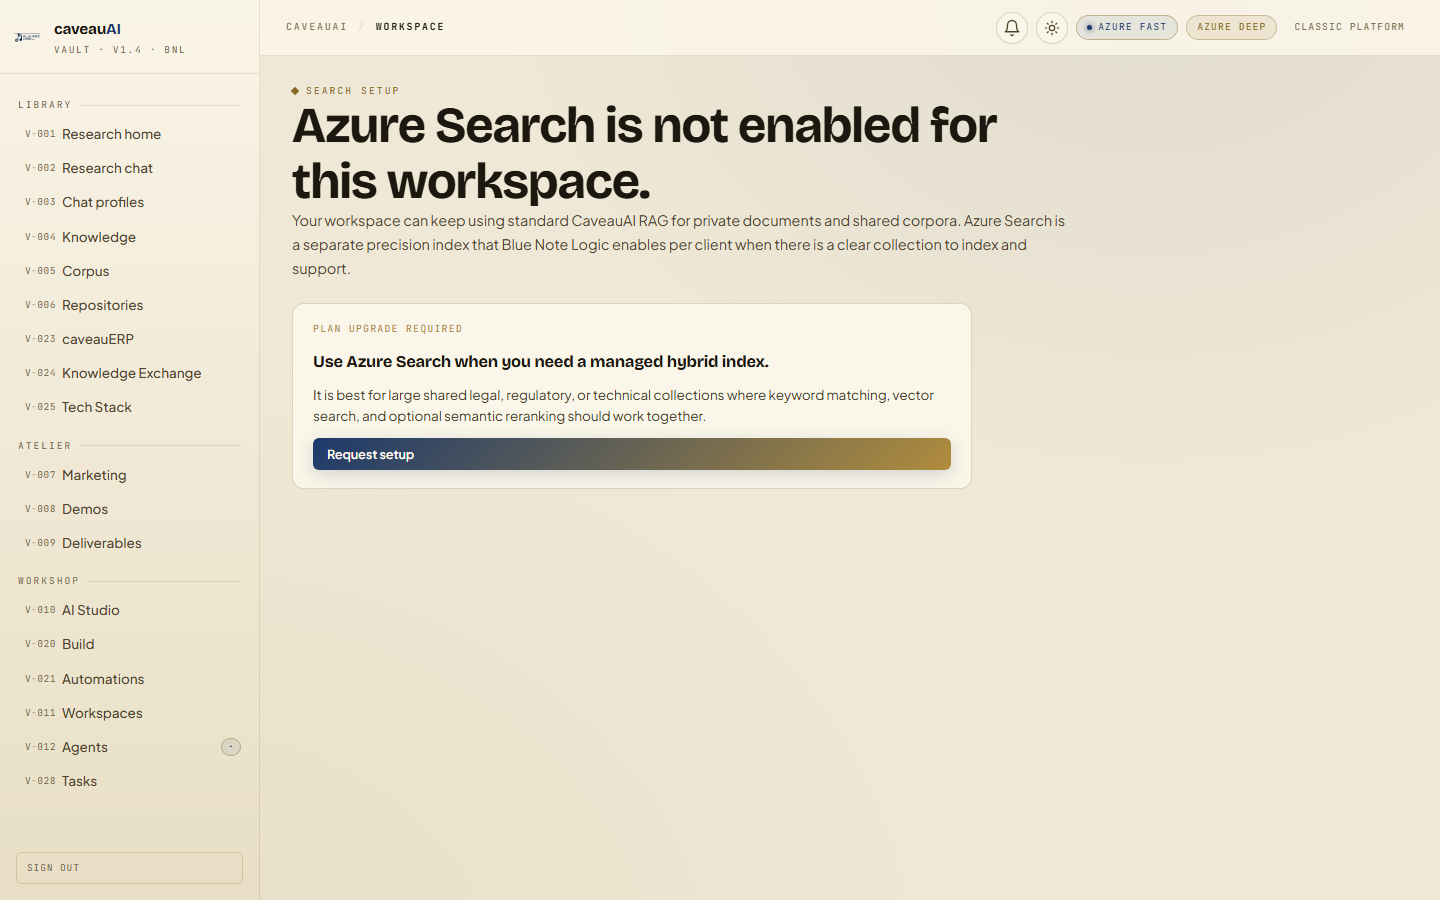Screen dimensions: 1440x900
Task: Open Workspaces
Action: (130, 713)
